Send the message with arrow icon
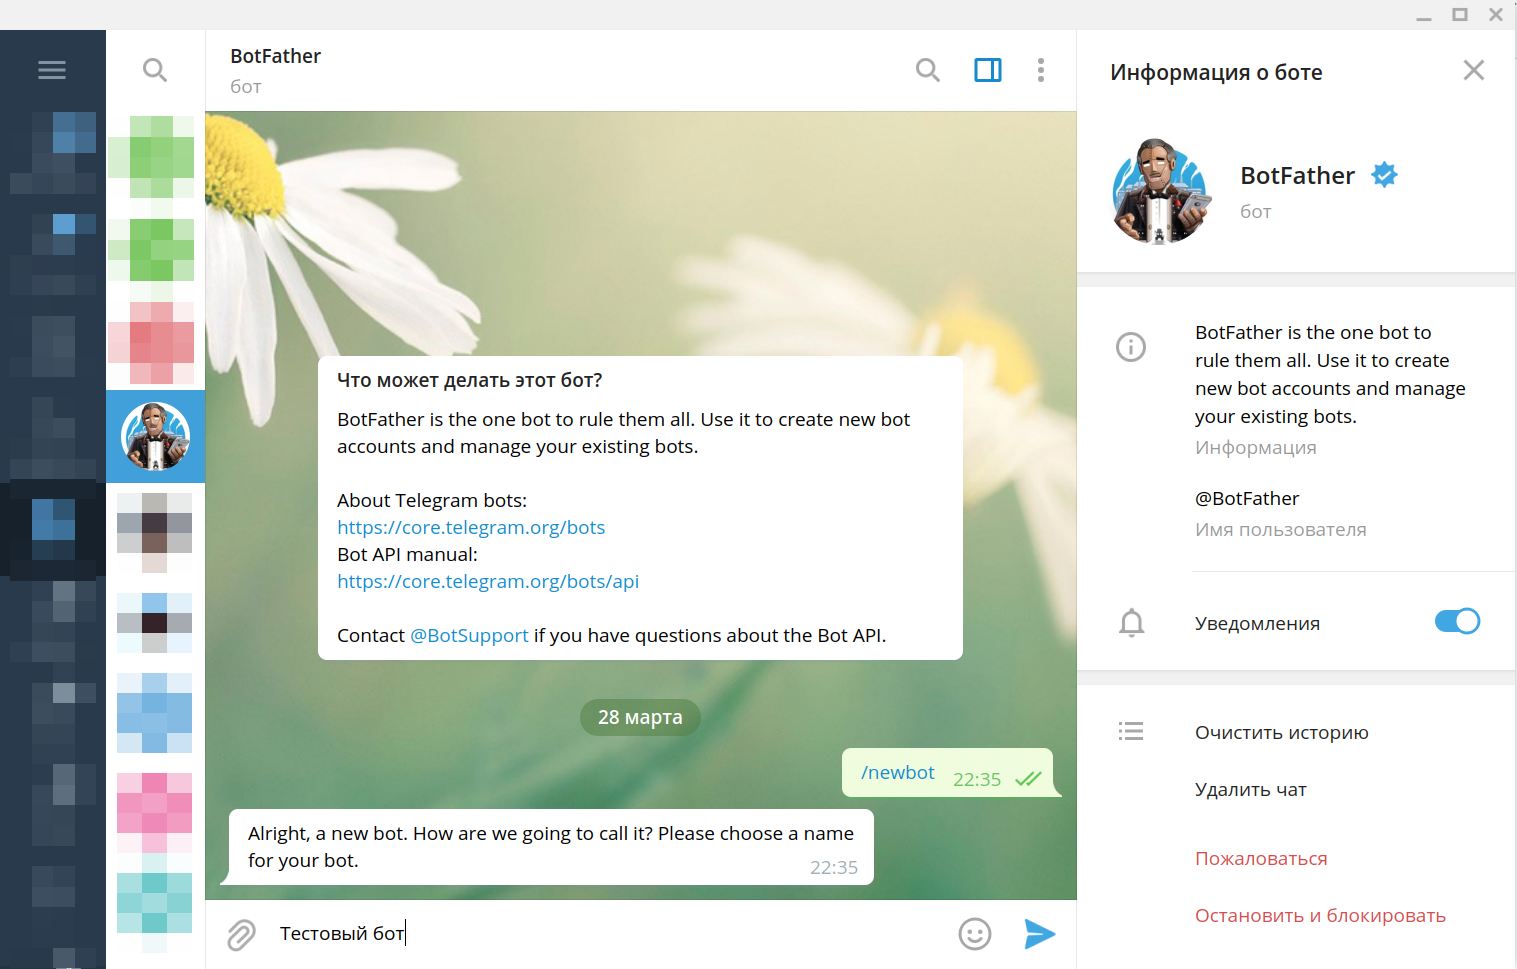The height and width of the screenshot is (969, 1517). click(1039, 934)
